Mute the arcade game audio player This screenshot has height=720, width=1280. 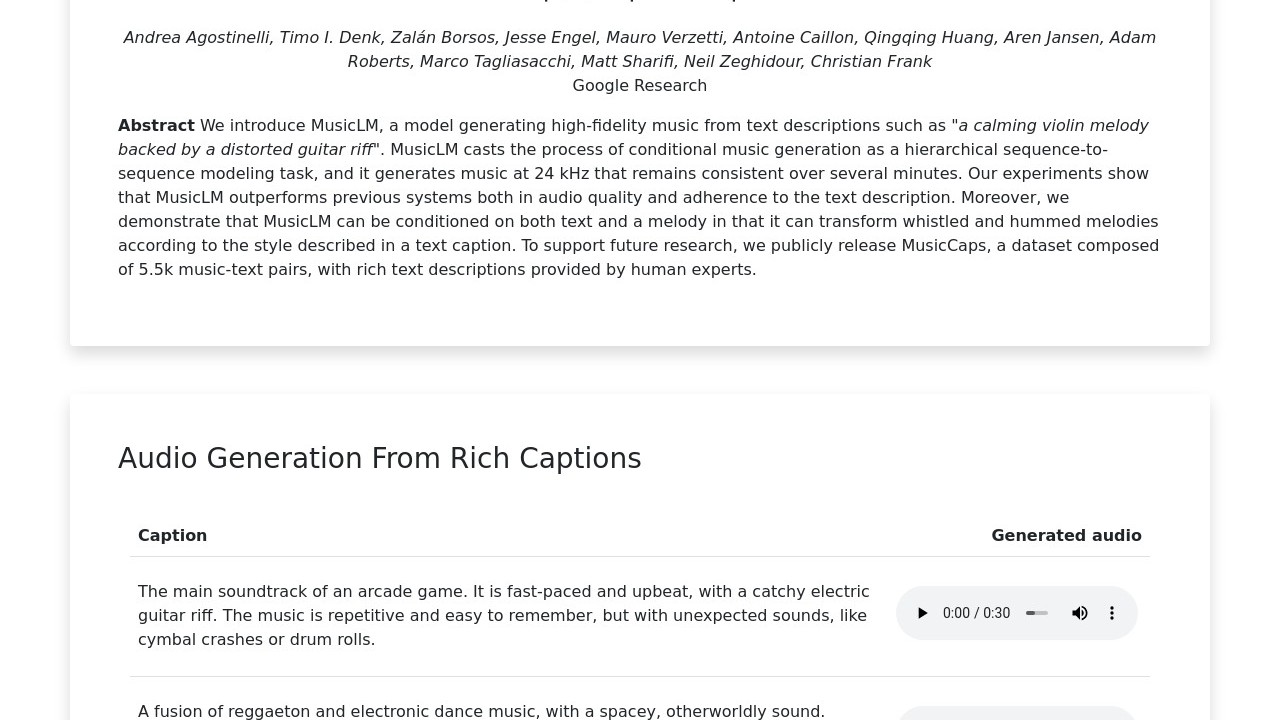pyautogui.click(x=1080, y=613)
